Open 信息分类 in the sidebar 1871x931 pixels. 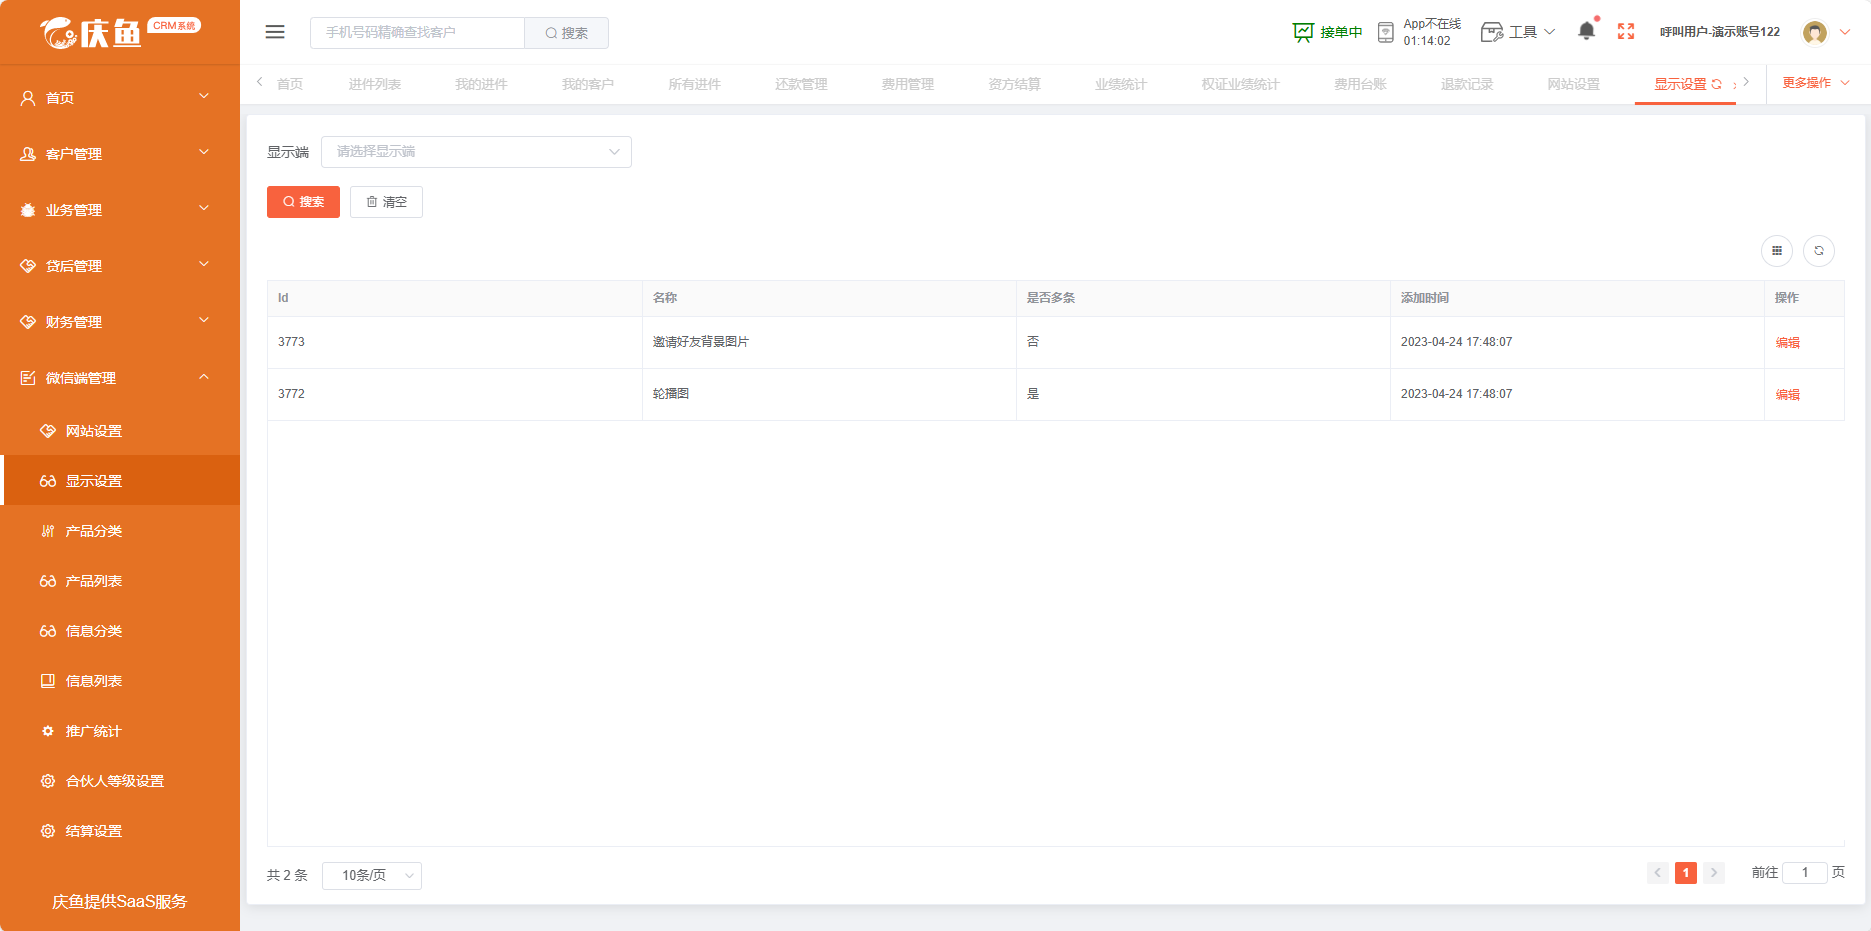(x=120, y=631)
